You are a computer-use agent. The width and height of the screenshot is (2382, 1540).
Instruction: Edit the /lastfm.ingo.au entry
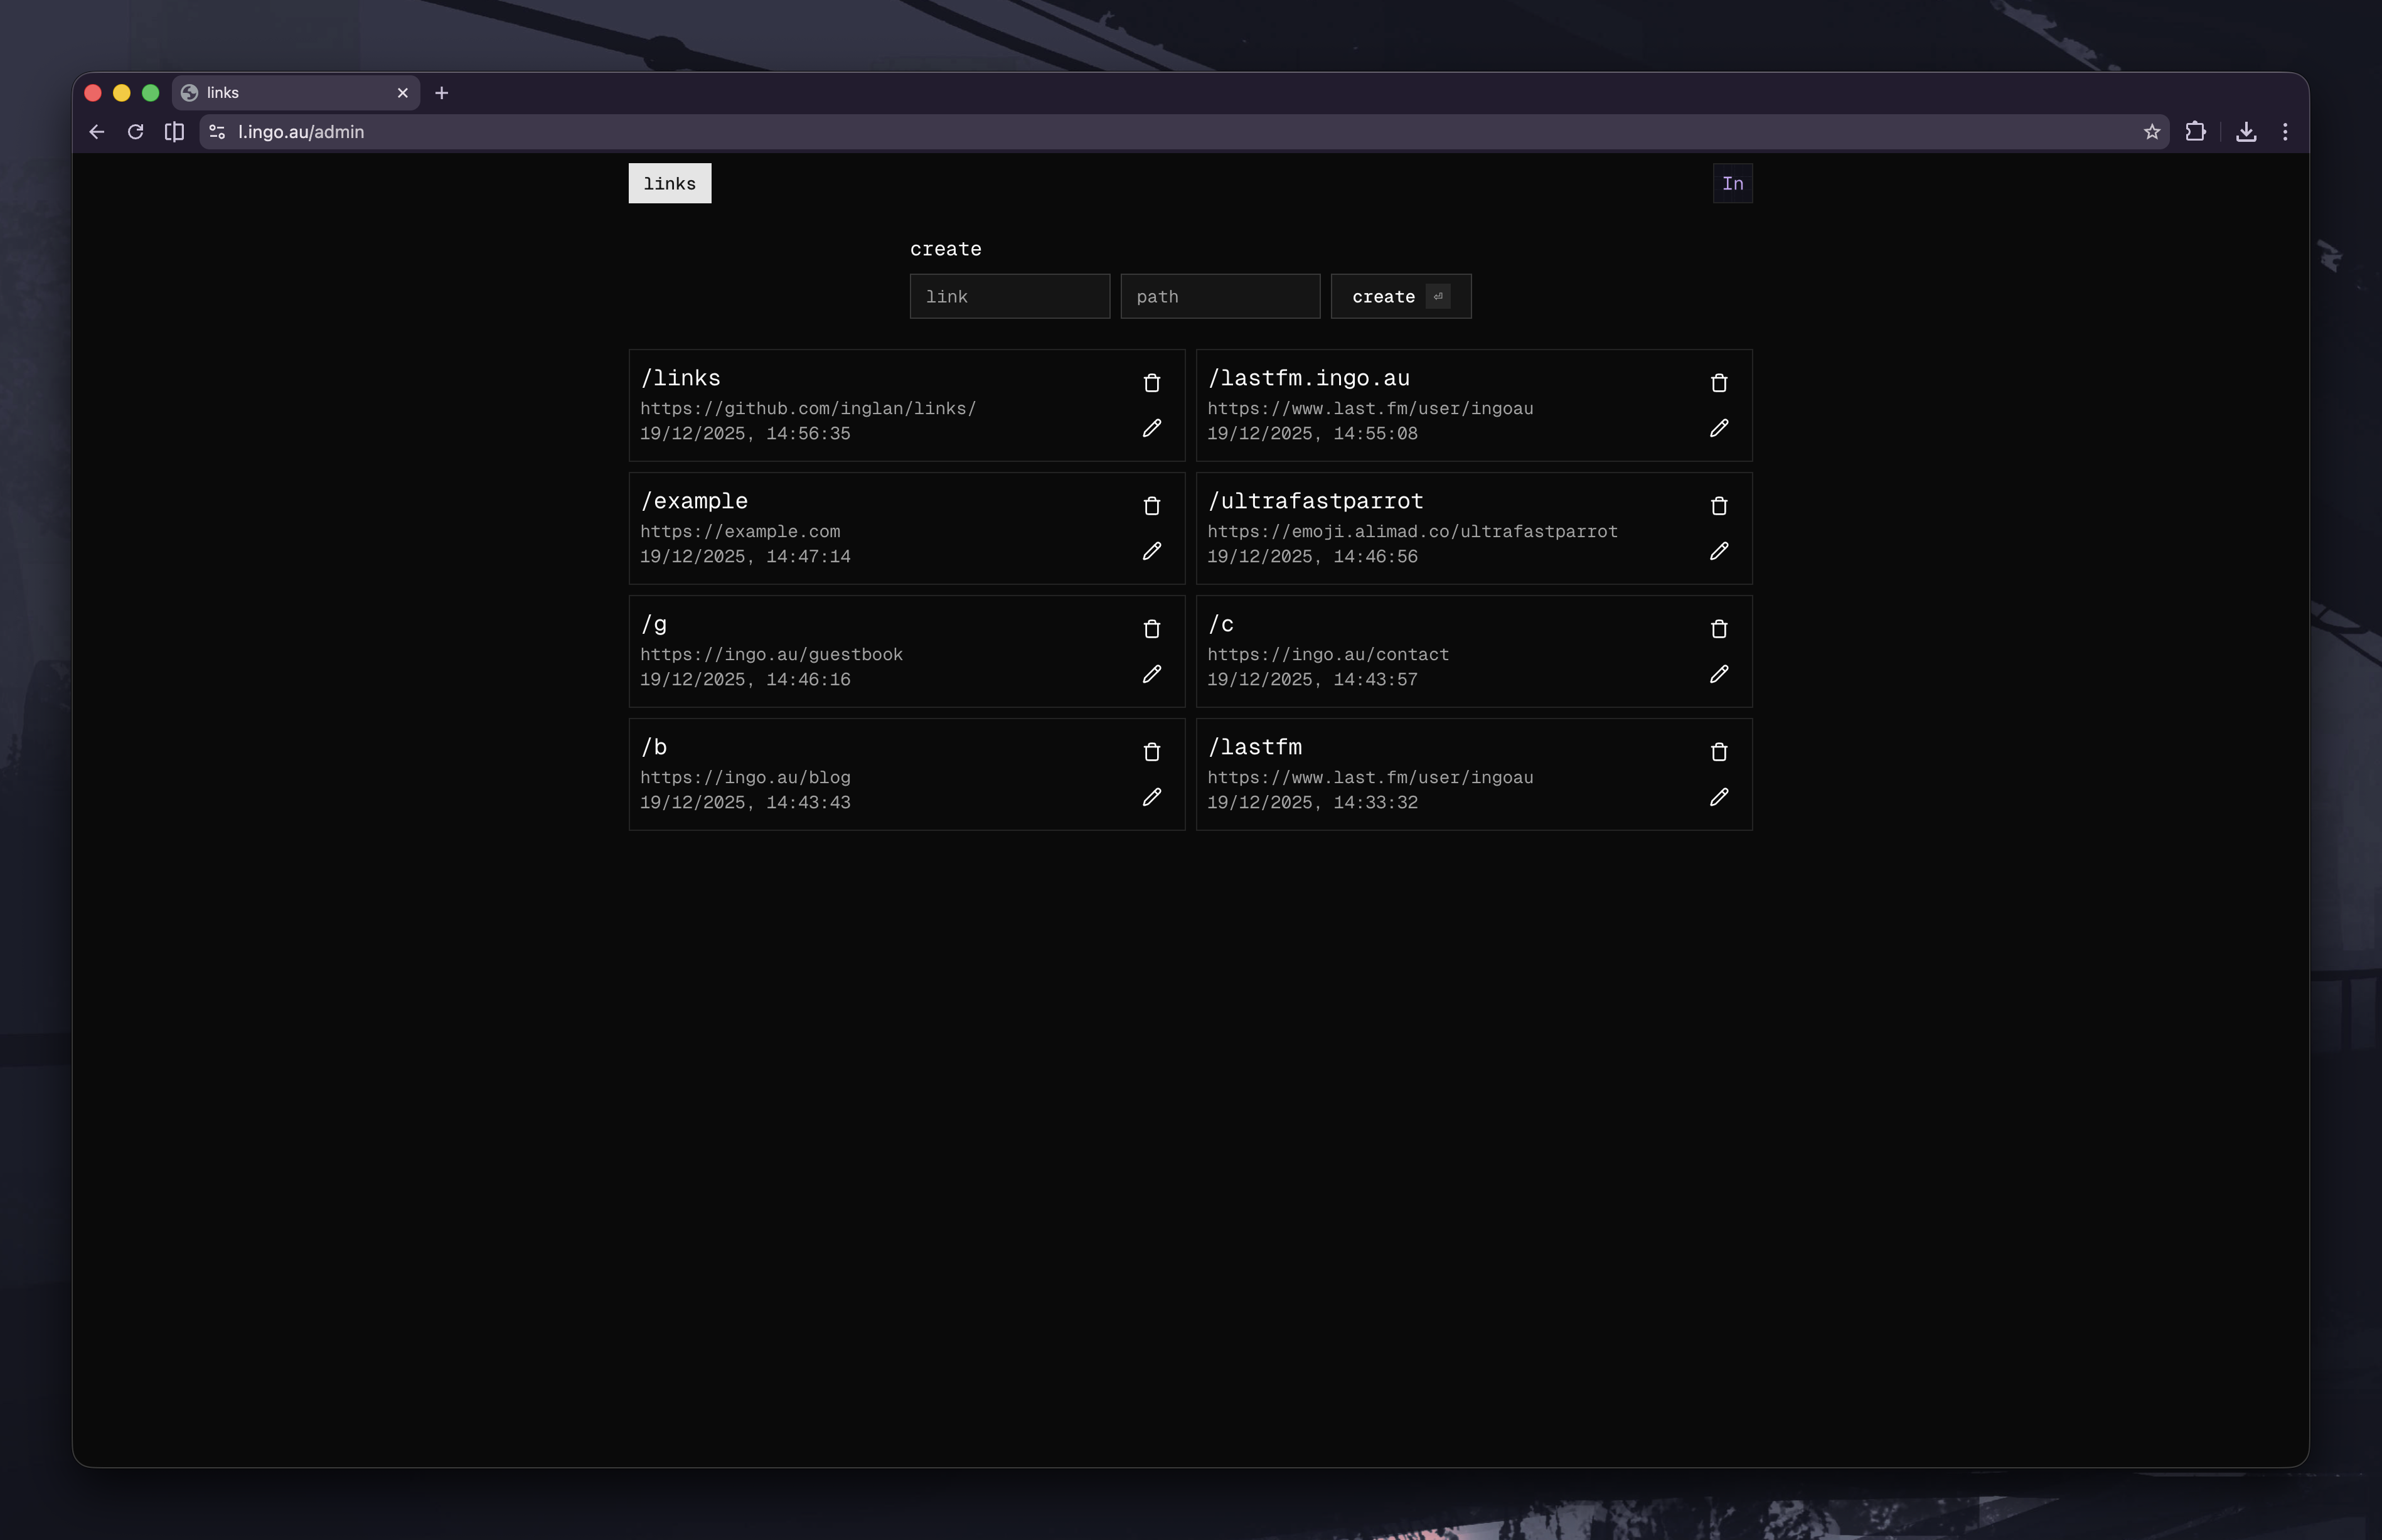coord(1718,428)
